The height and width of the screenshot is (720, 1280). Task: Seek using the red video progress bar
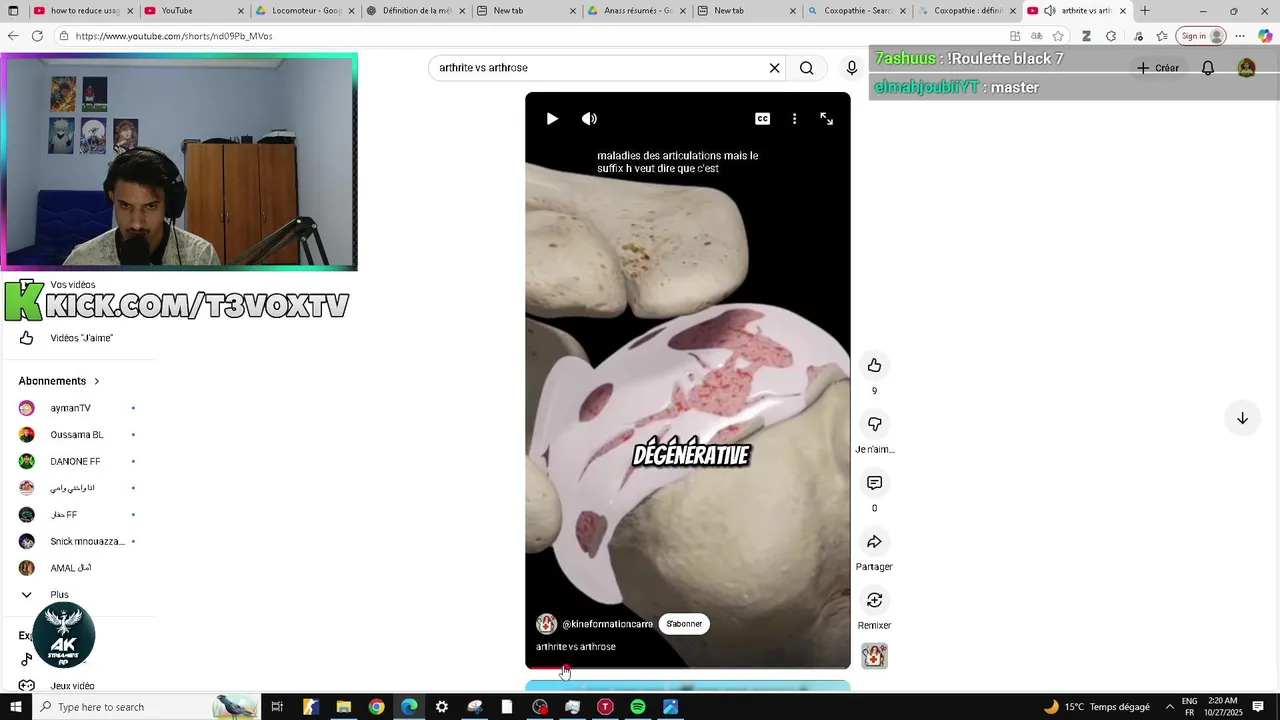coord(688,667)
